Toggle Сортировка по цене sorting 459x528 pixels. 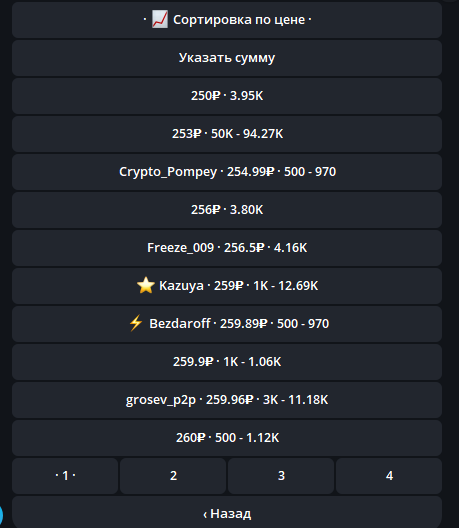(227, 20)
